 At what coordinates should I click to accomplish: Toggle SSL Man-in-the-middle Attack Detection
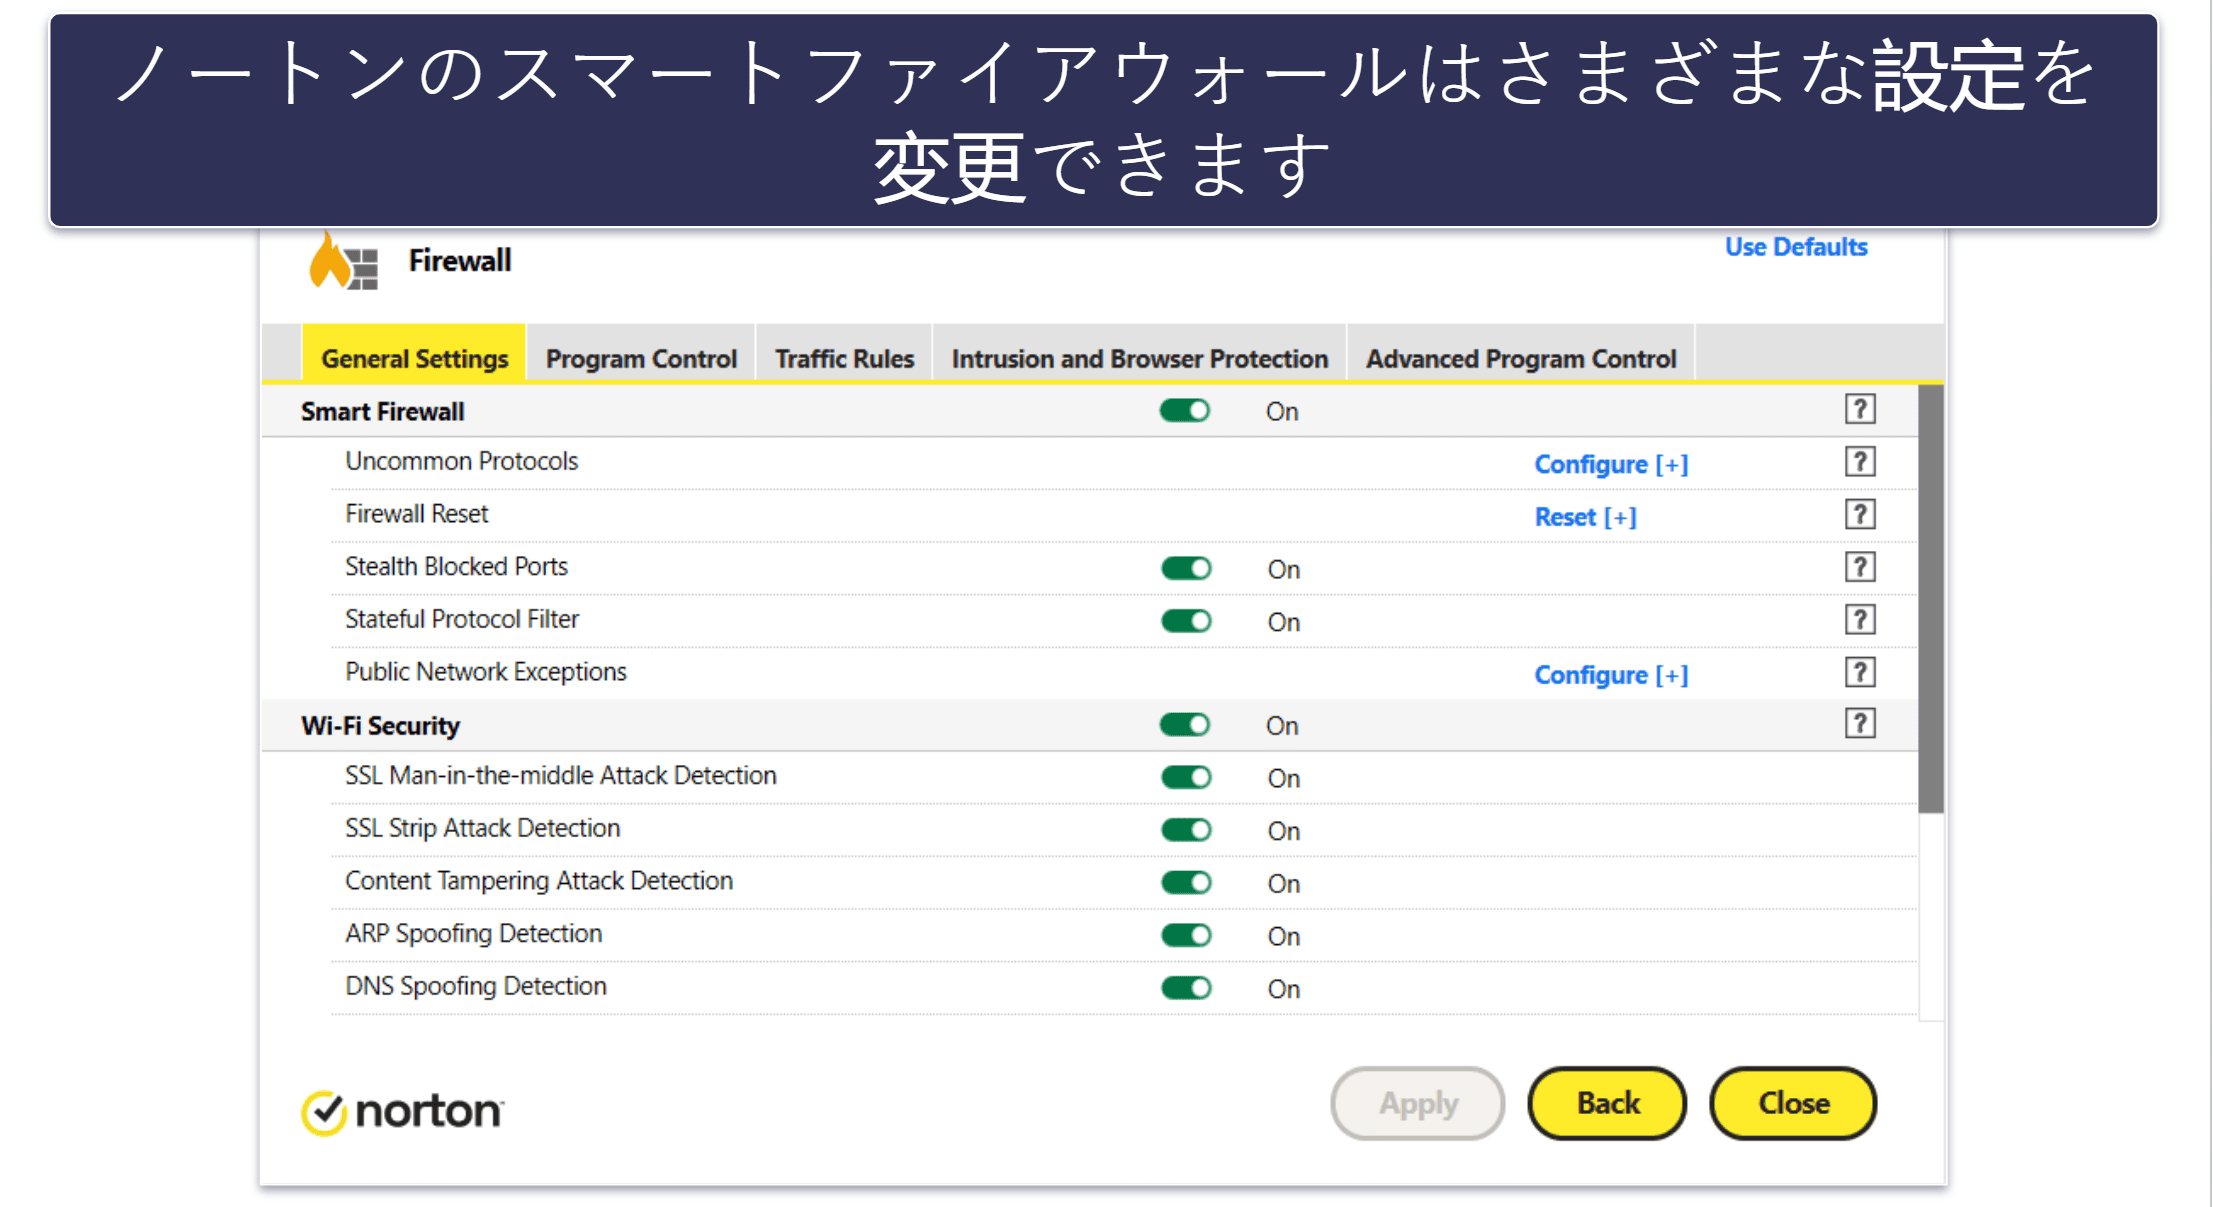pyautogui.click(x=1186, y=778)
